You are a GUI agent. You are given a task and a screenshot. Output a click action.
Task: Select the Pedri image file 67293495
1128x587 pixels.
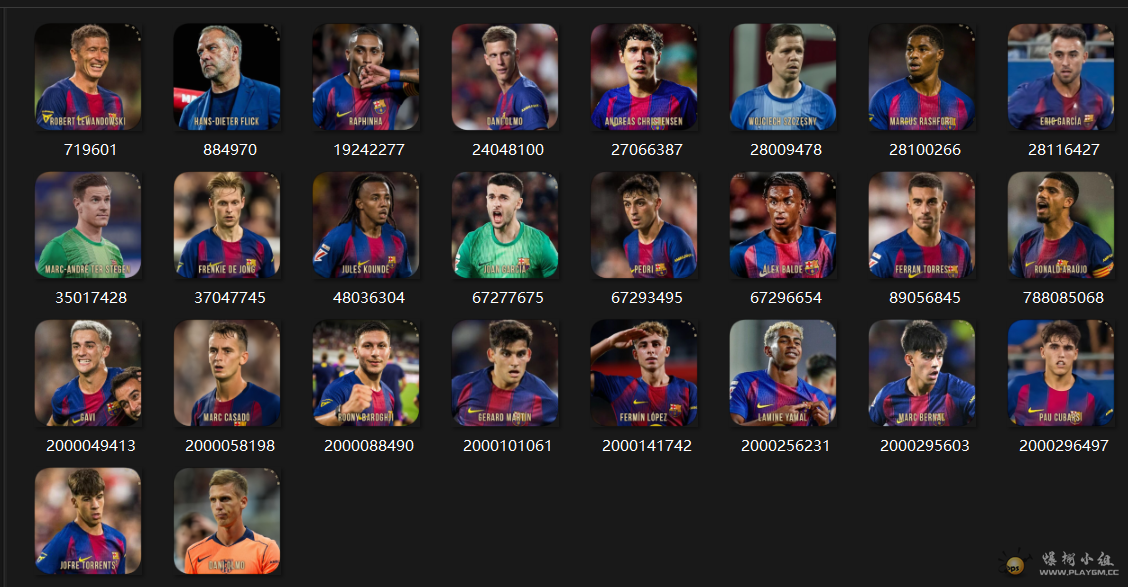tap(644, 225)
